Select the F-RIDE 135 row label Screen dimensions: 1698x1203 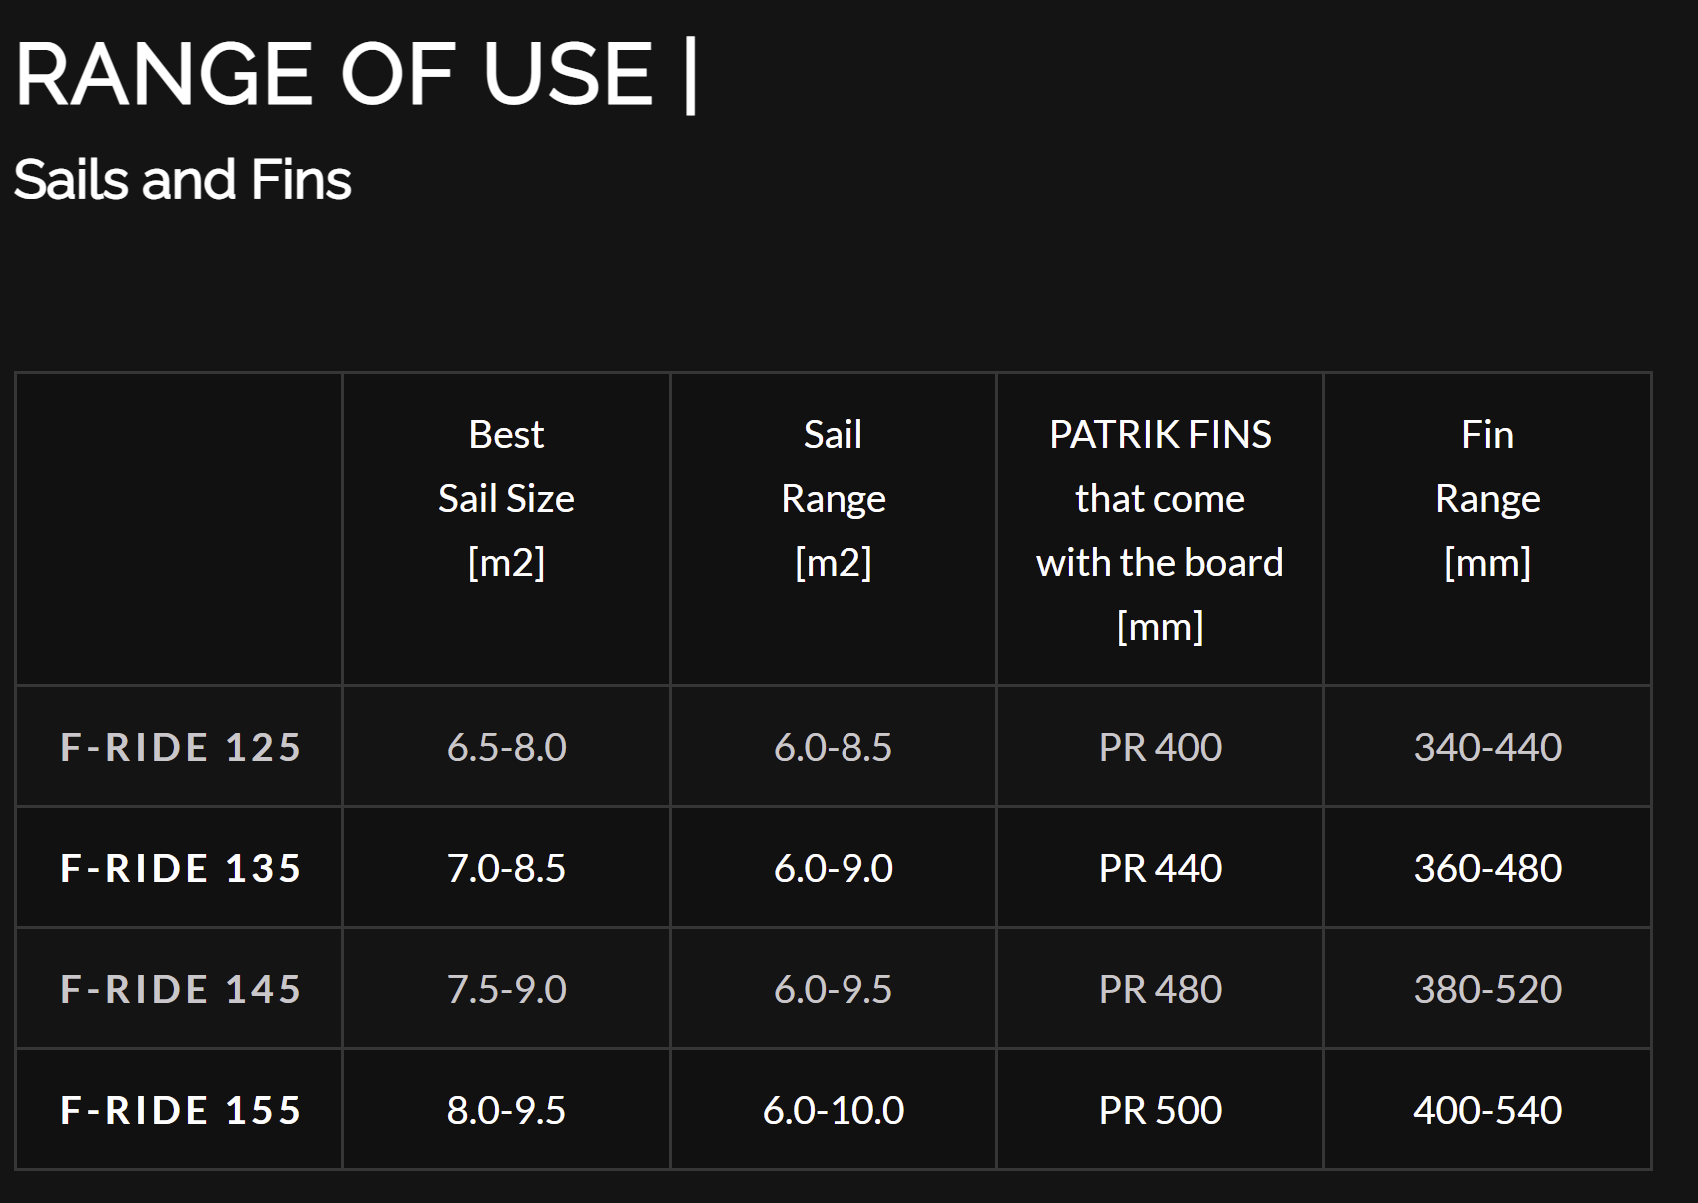pyautogui.click(x=180, y=868)
